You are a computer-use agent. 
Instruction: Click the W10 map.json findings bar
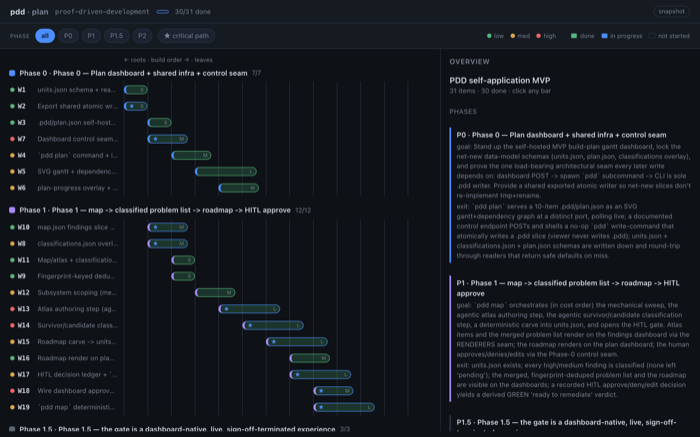[167, 227]
